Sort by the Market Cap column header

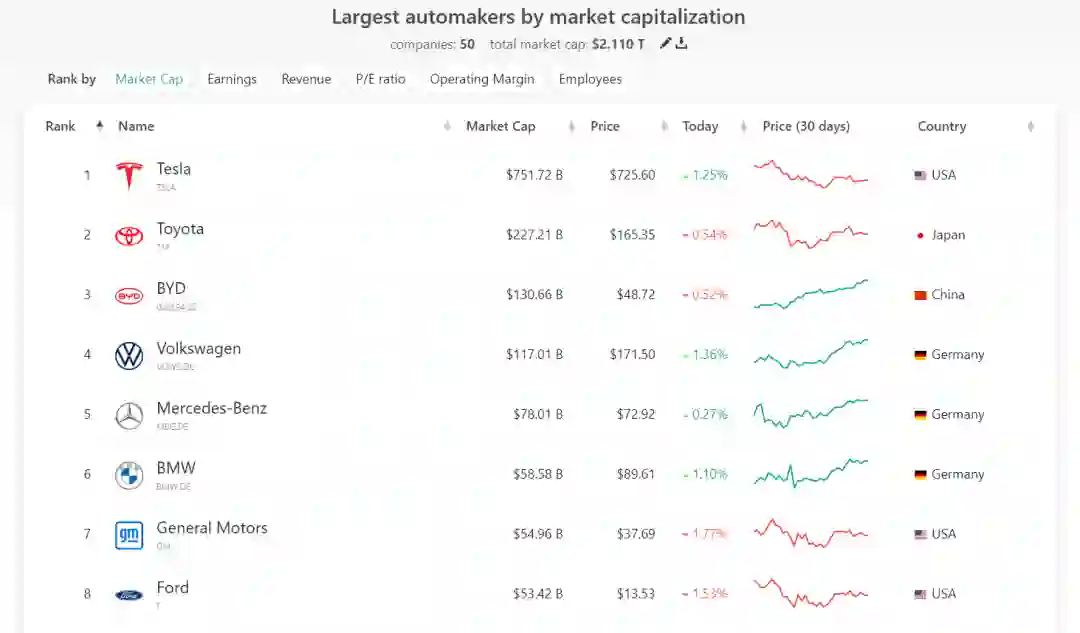click(501, 126)
